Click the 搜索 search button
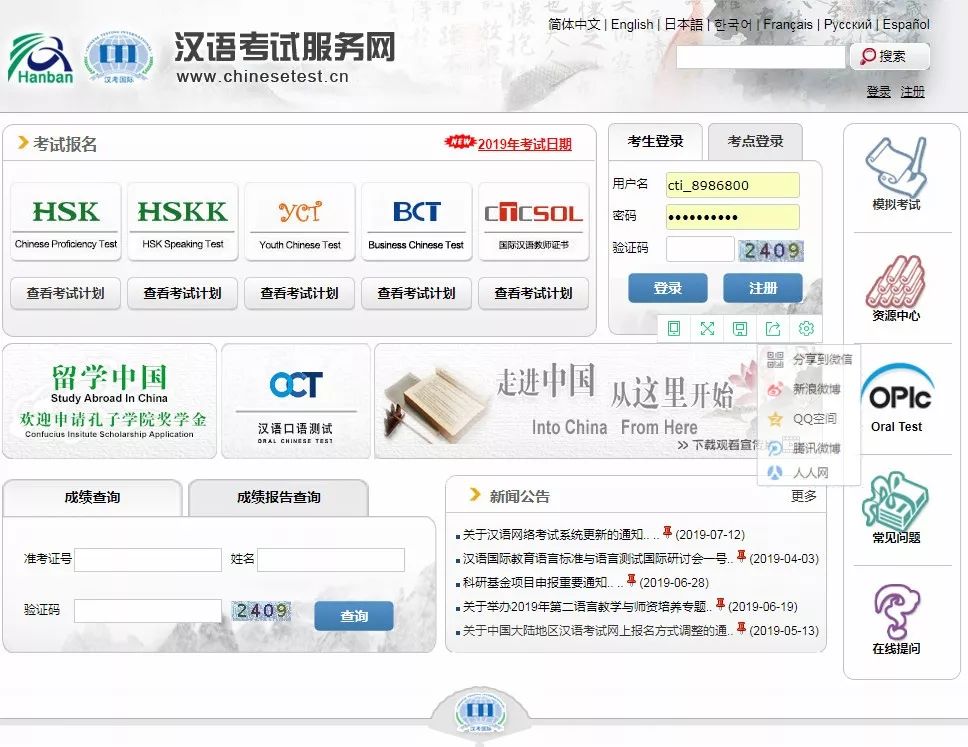 [x=890, y=56]
